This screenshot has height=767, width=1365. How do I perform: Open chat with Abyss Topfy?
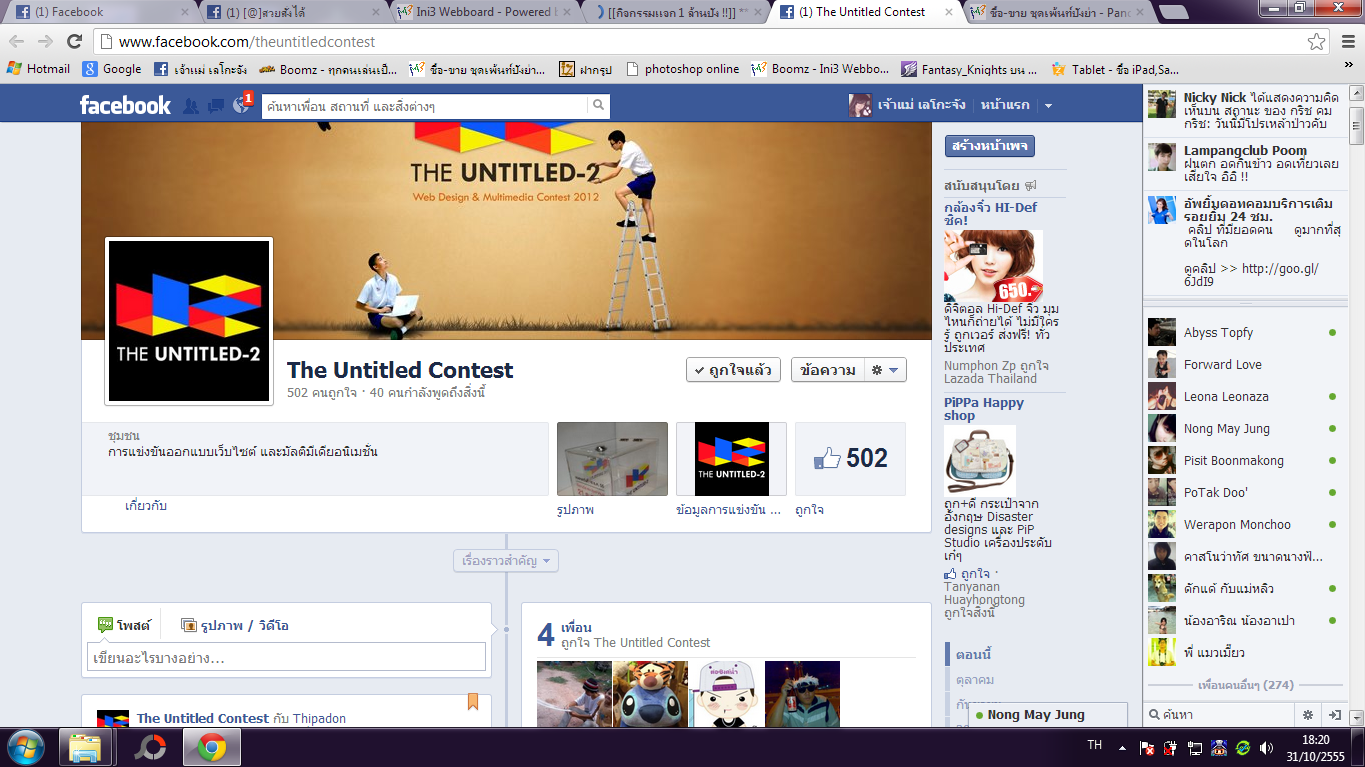1243,333
